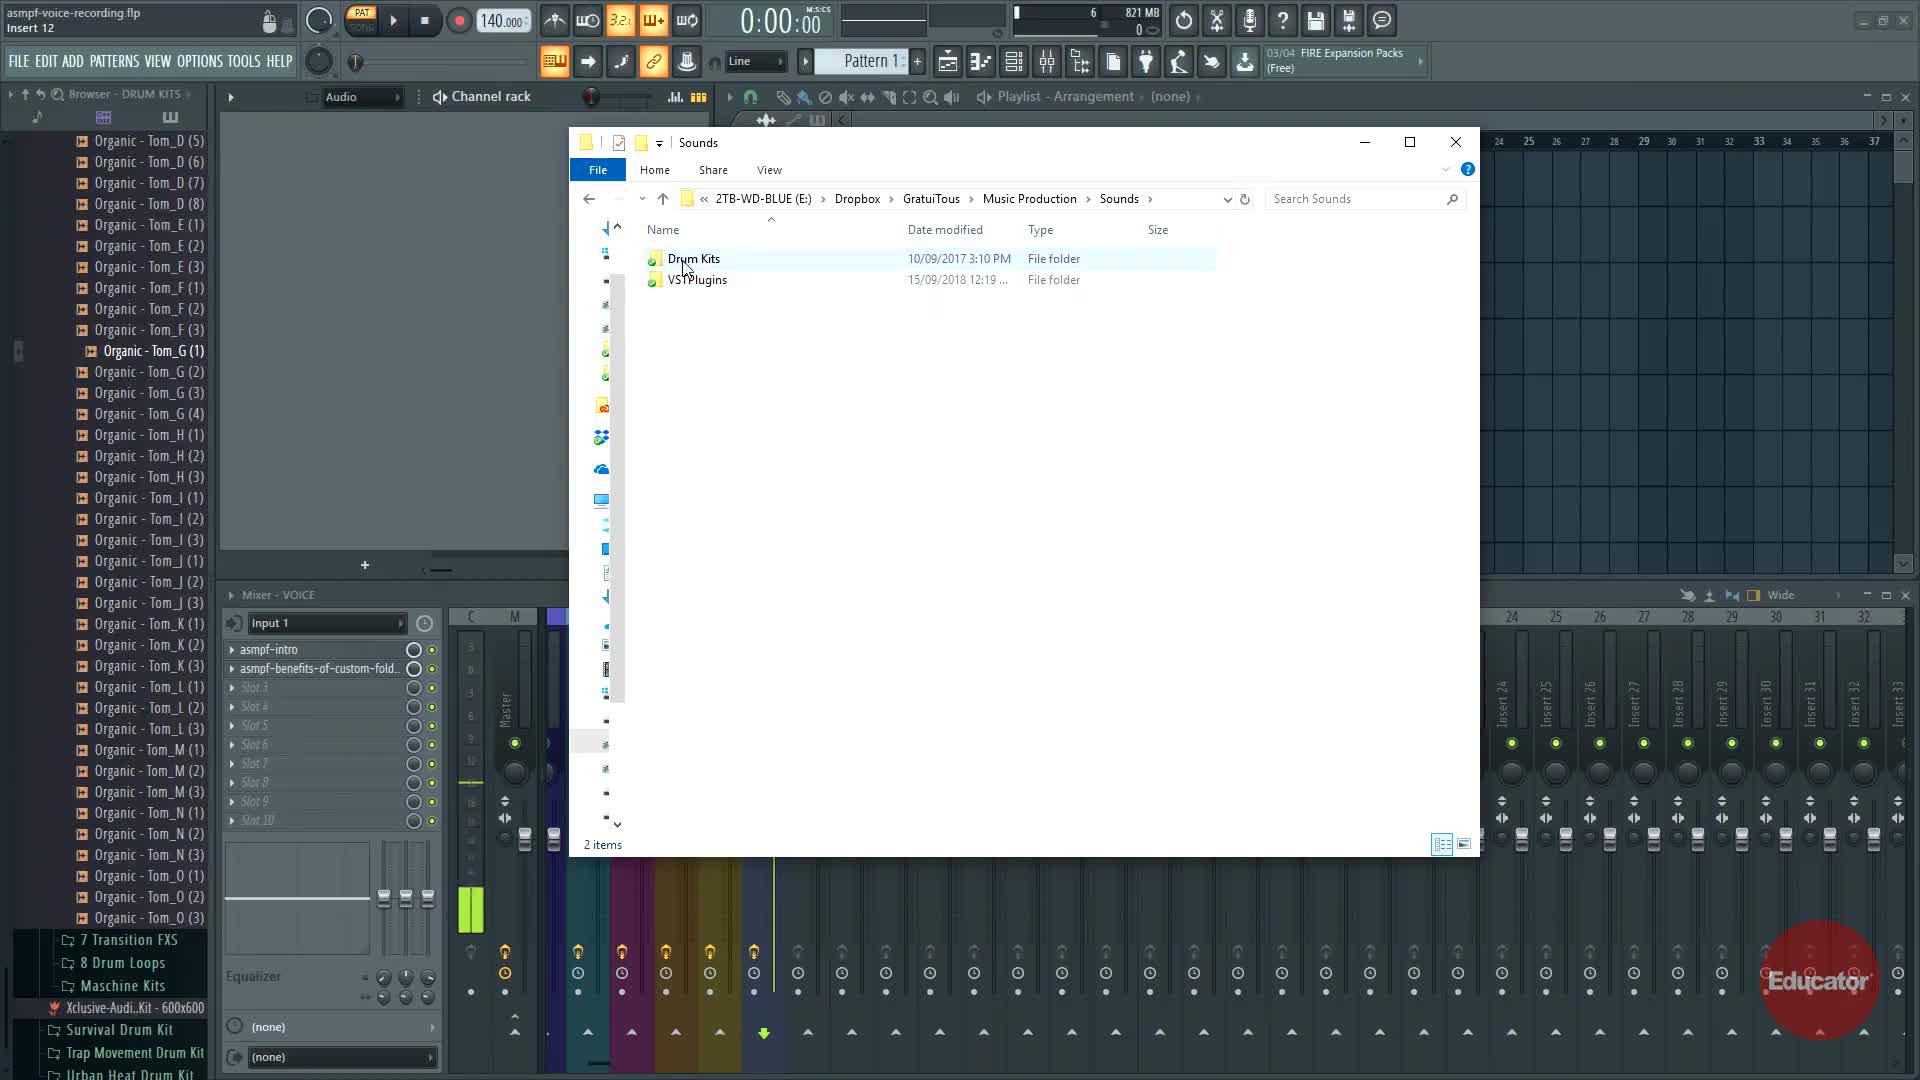Screen dimensions: 1920x1080
Task: Click the one-click audio recording microphone icon
Action: tap(1249, 21)
